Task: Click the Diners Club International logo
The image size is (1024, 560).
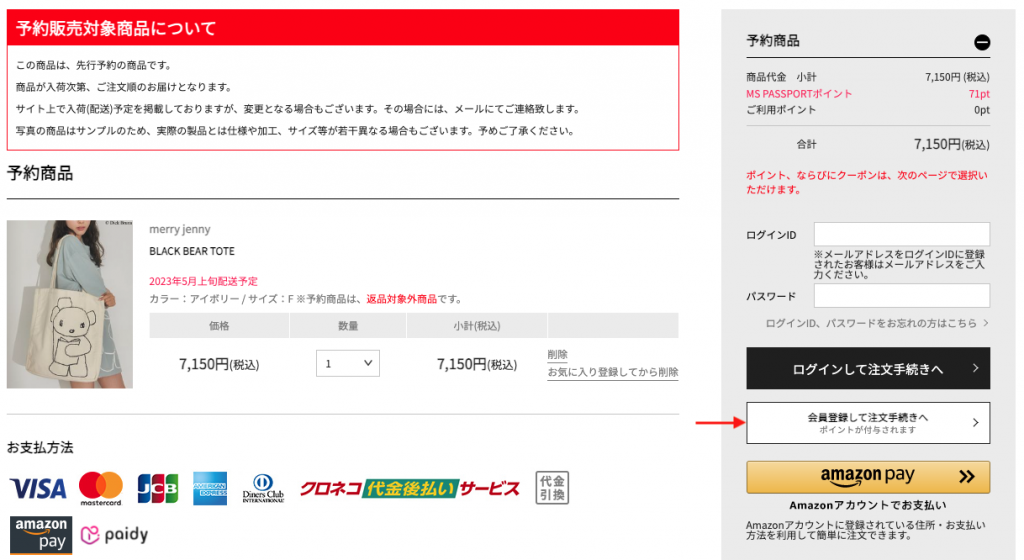Action: point(263,488)
